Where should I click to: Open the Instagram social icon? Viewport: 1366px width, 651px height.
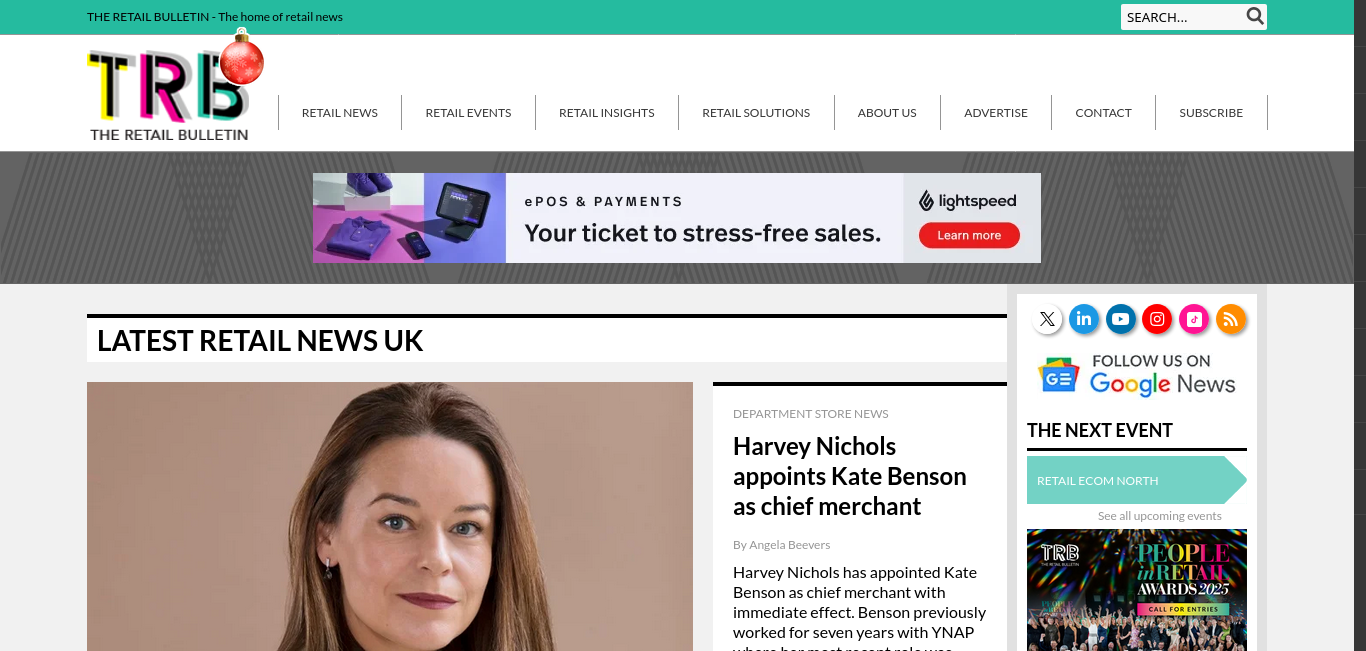click(x=1157, y=319)
